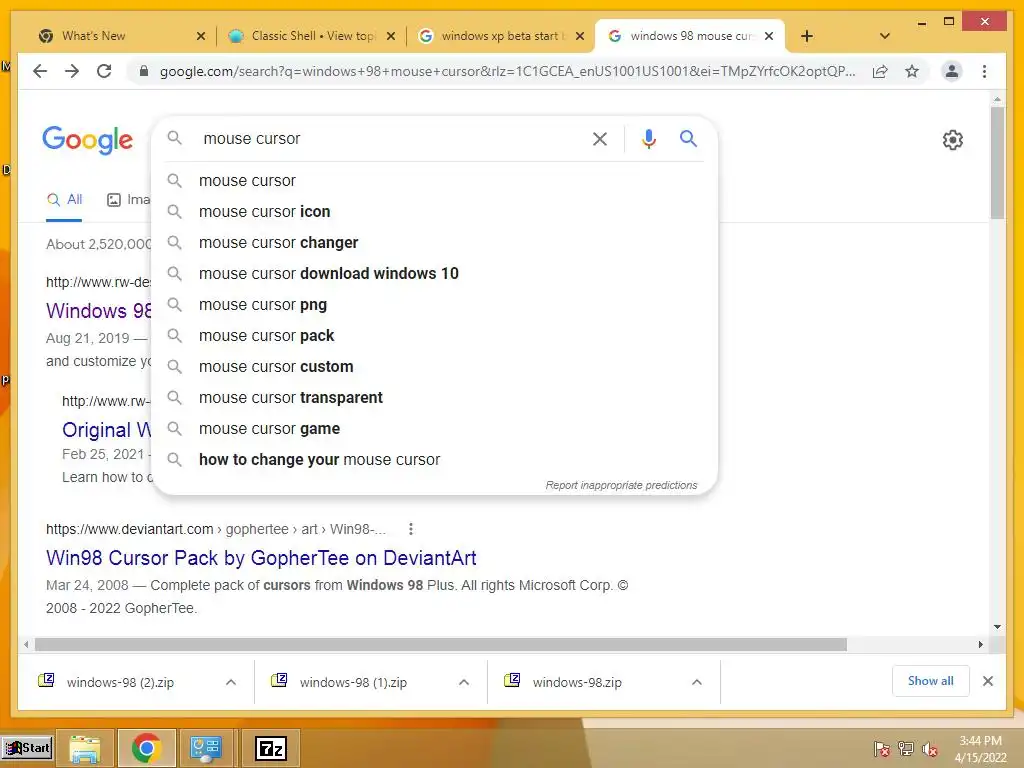Select suggestion 'mouse cursor custom'
This screenshot has height=768, width=1024.
coord(435,366)
